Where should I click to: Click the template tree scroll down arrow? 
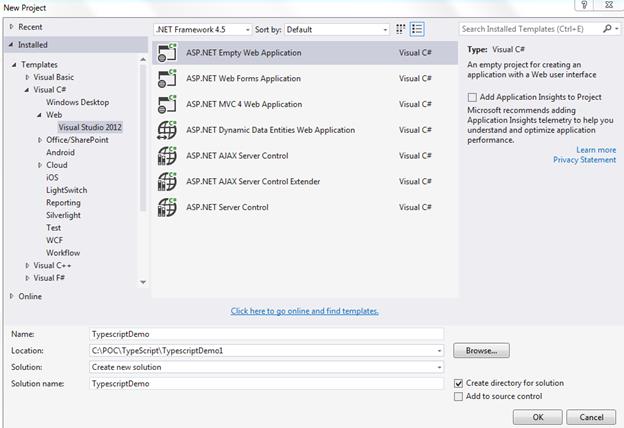[143, 282]
